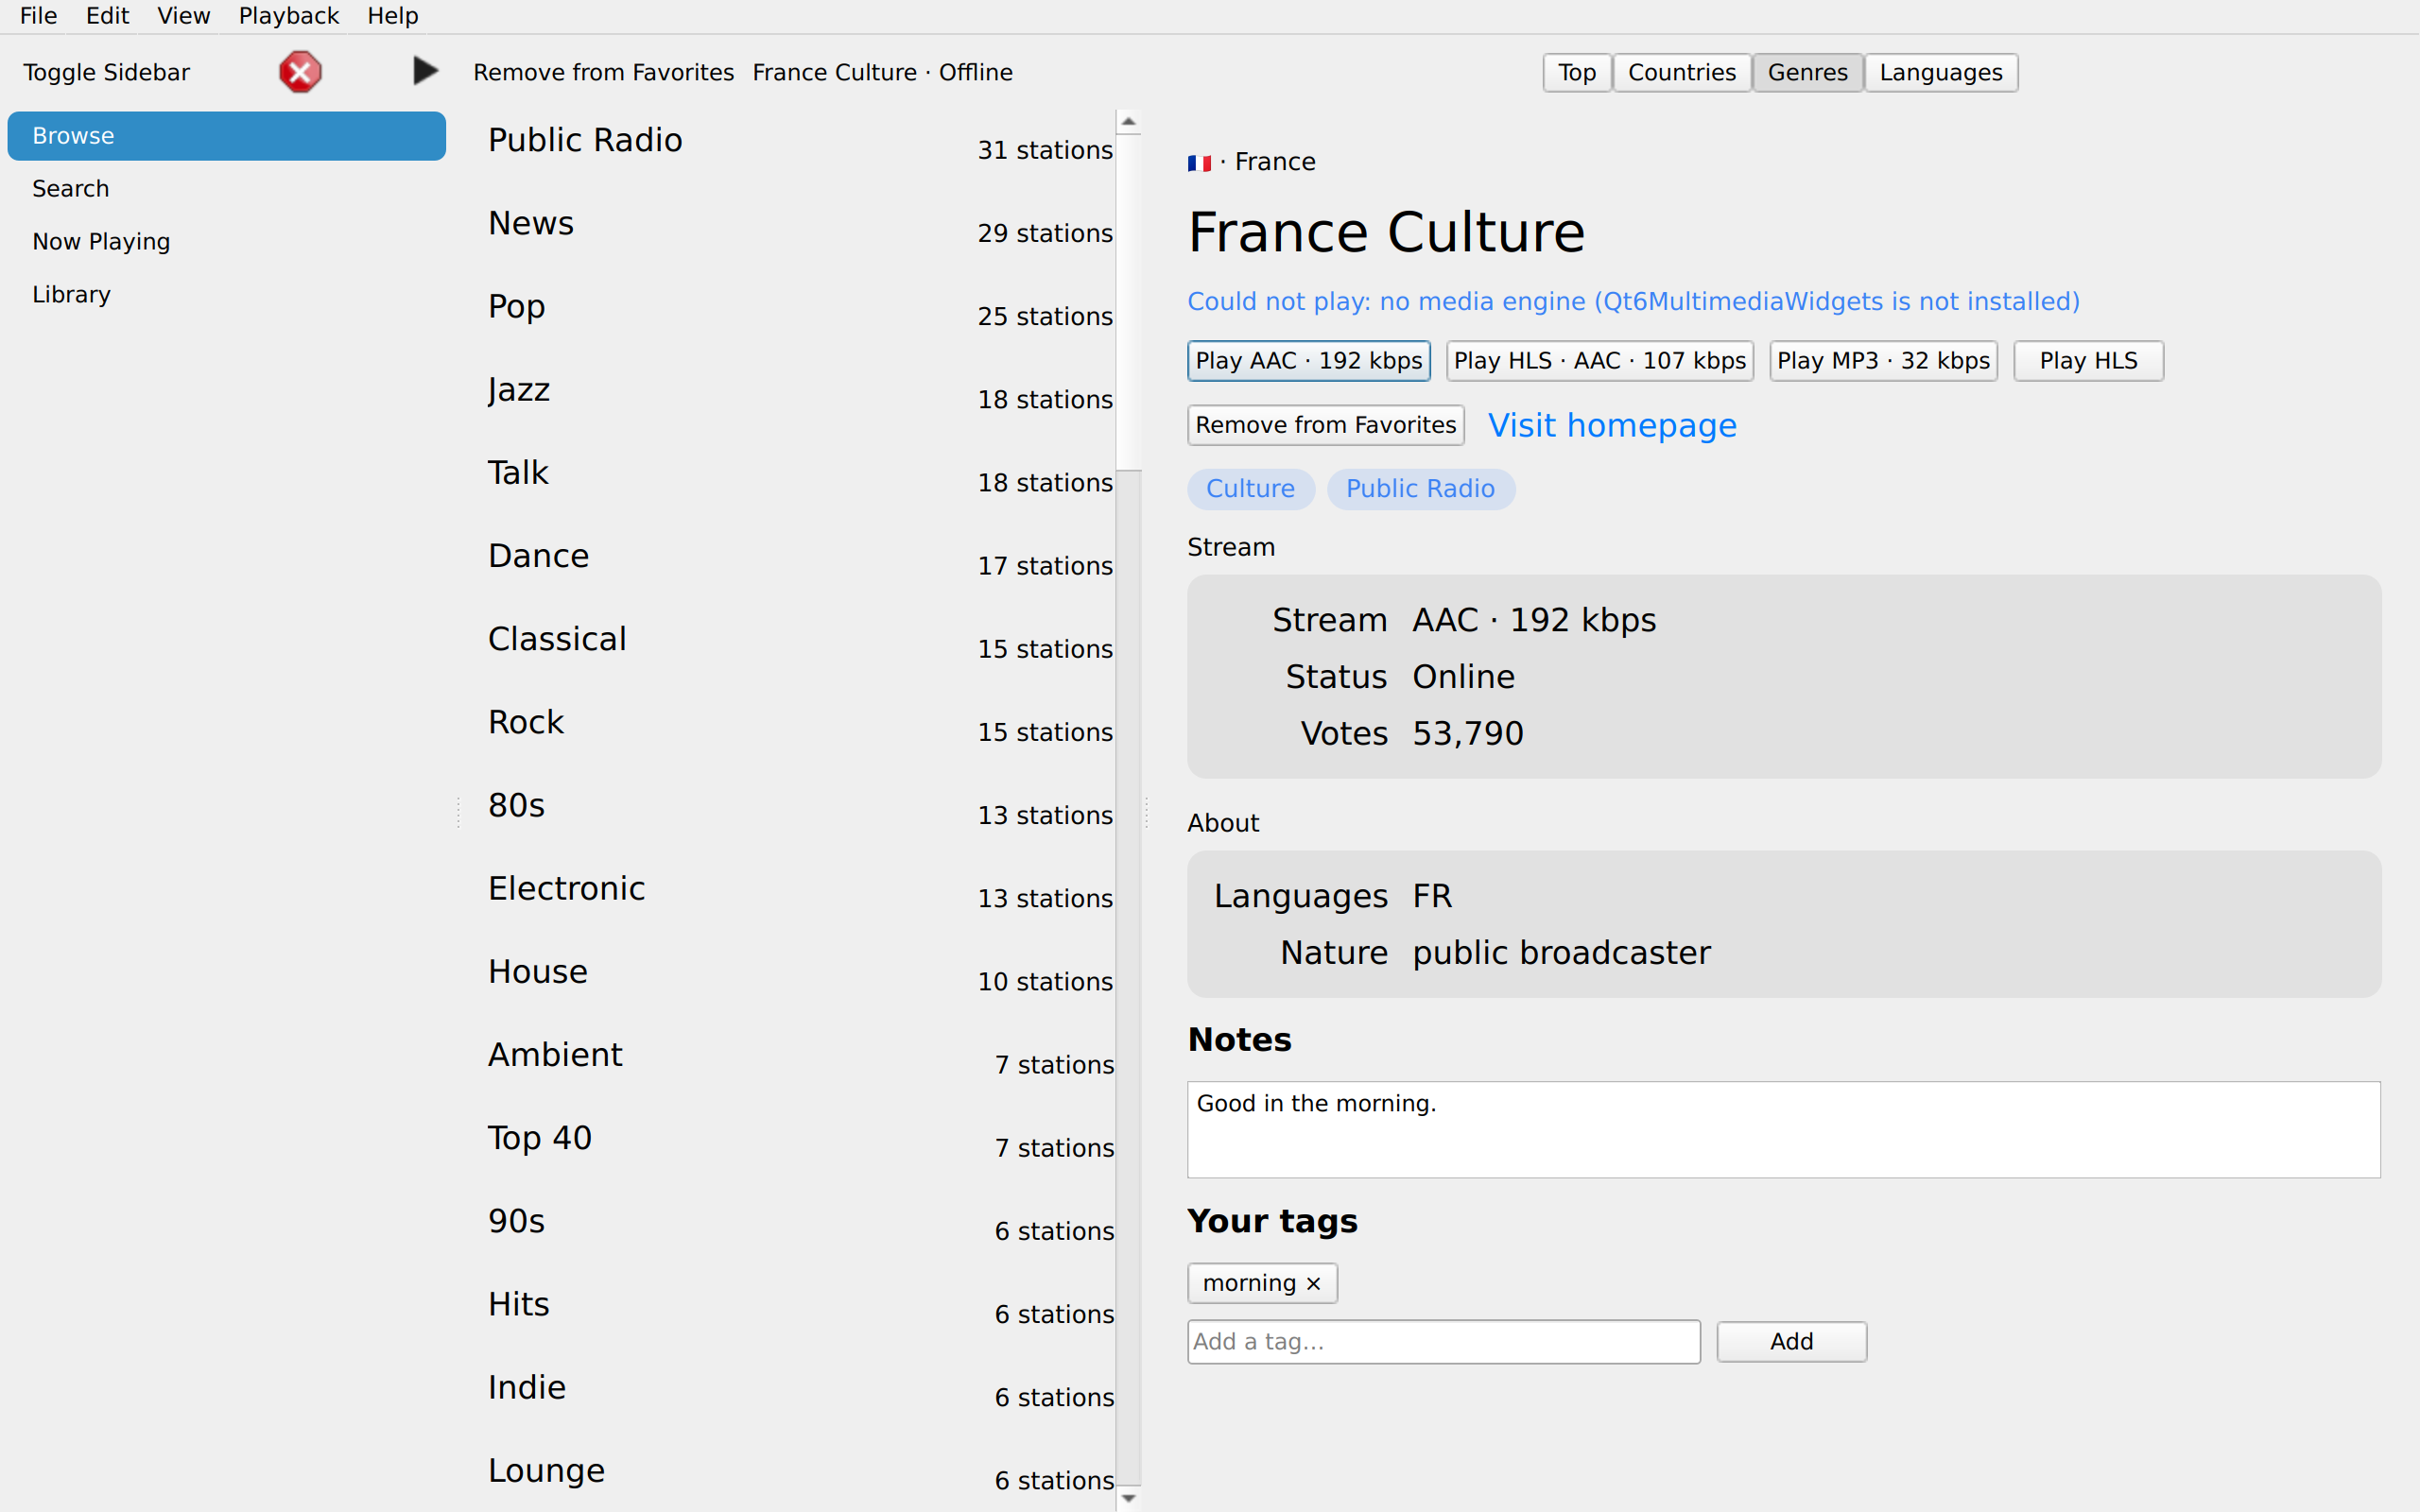Switch to the Countries tab
Image resolution: width=2420 pixels, height=1512 pixels.
coord(1682,73)
